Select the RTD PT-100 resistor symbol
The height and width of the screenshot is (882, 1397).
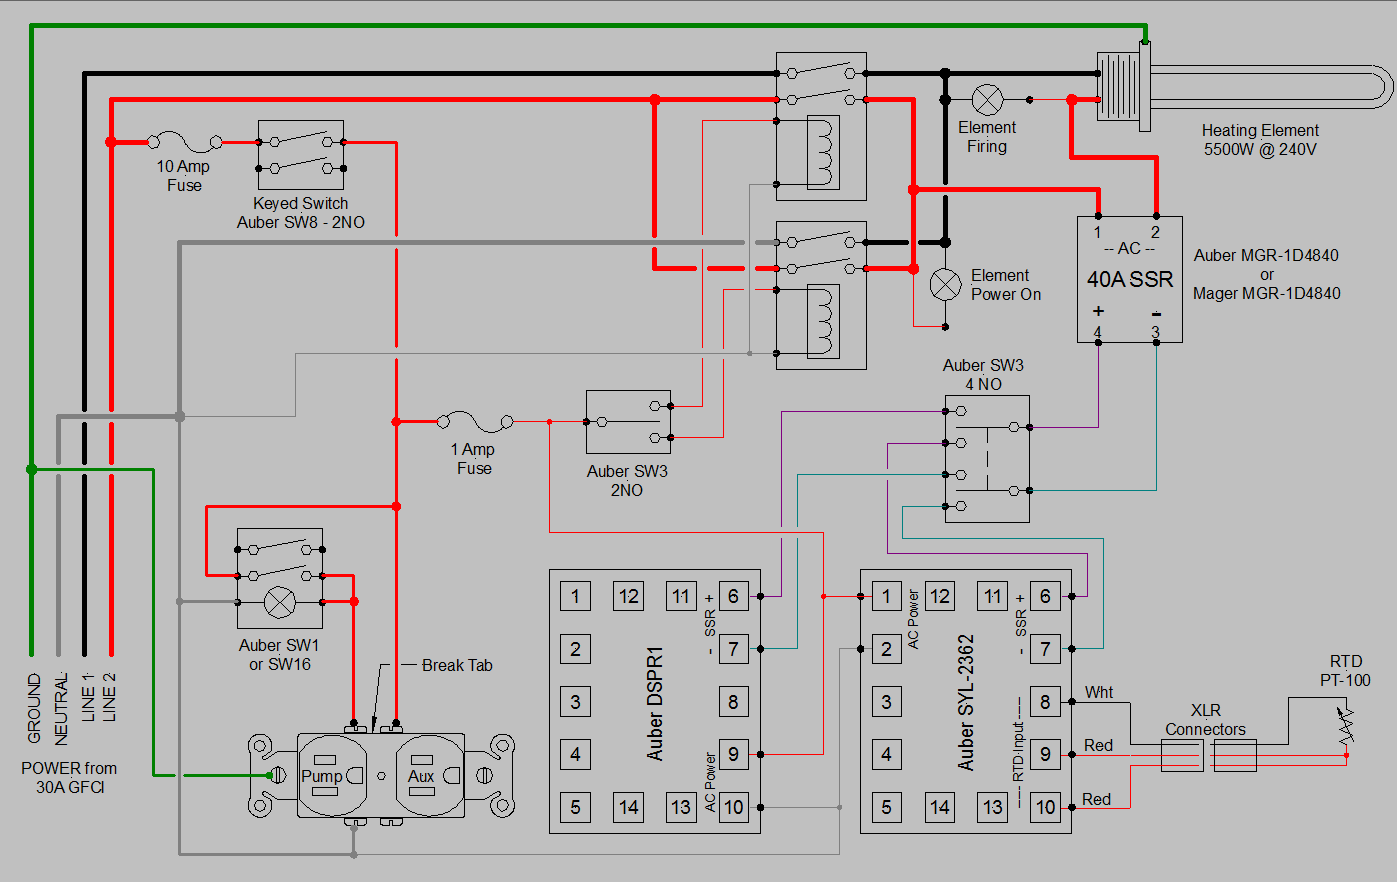pyautogui.click(x=1346, y=724)
